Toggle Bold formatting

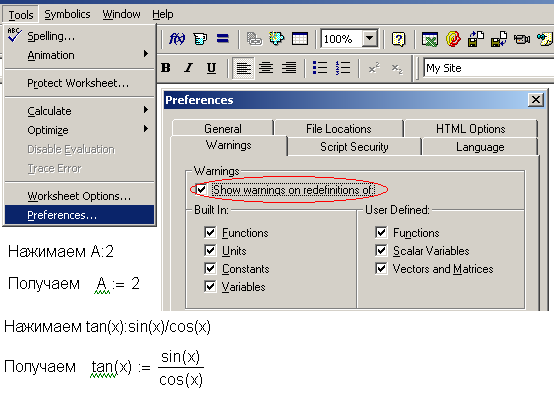click(x=166, y=68)
